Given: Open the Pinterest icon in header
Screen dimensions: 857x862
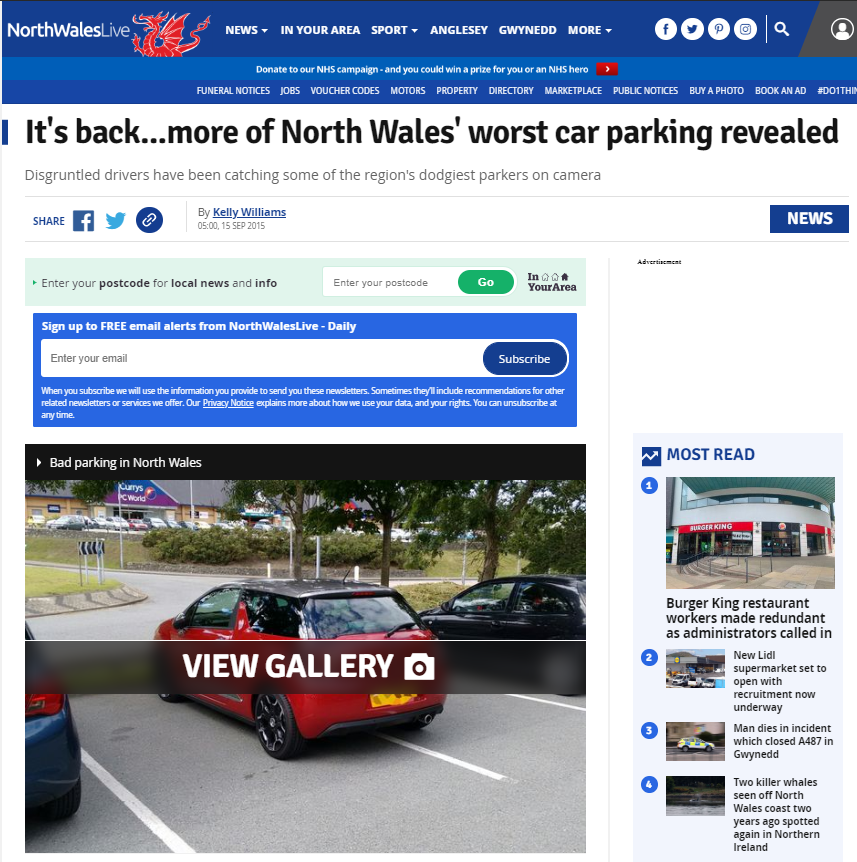Looking at the screenshot, I should (x=718, y=29).
